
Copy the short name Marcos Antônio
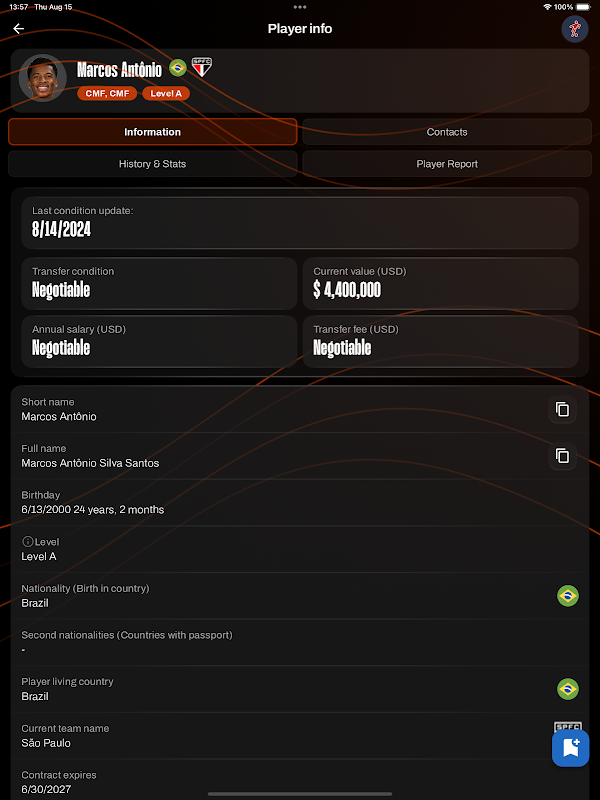(563, 409)
